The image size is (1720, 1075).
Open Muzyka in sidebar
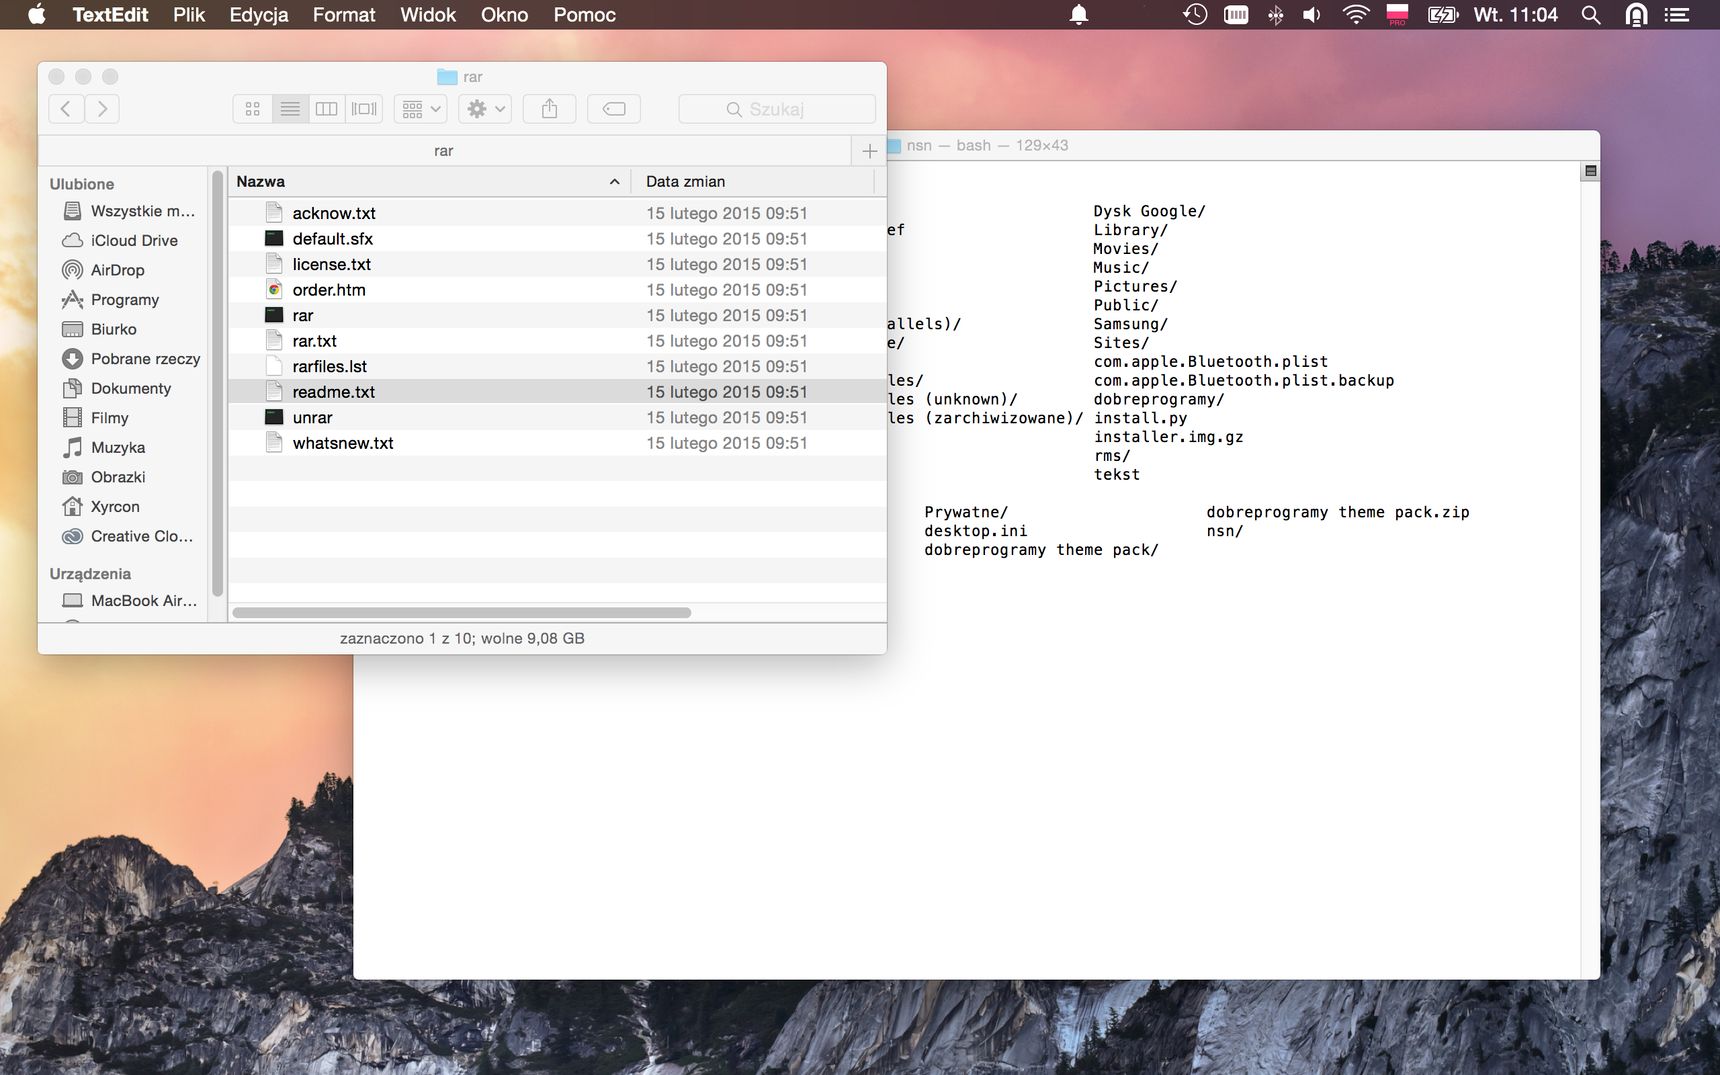104,448
